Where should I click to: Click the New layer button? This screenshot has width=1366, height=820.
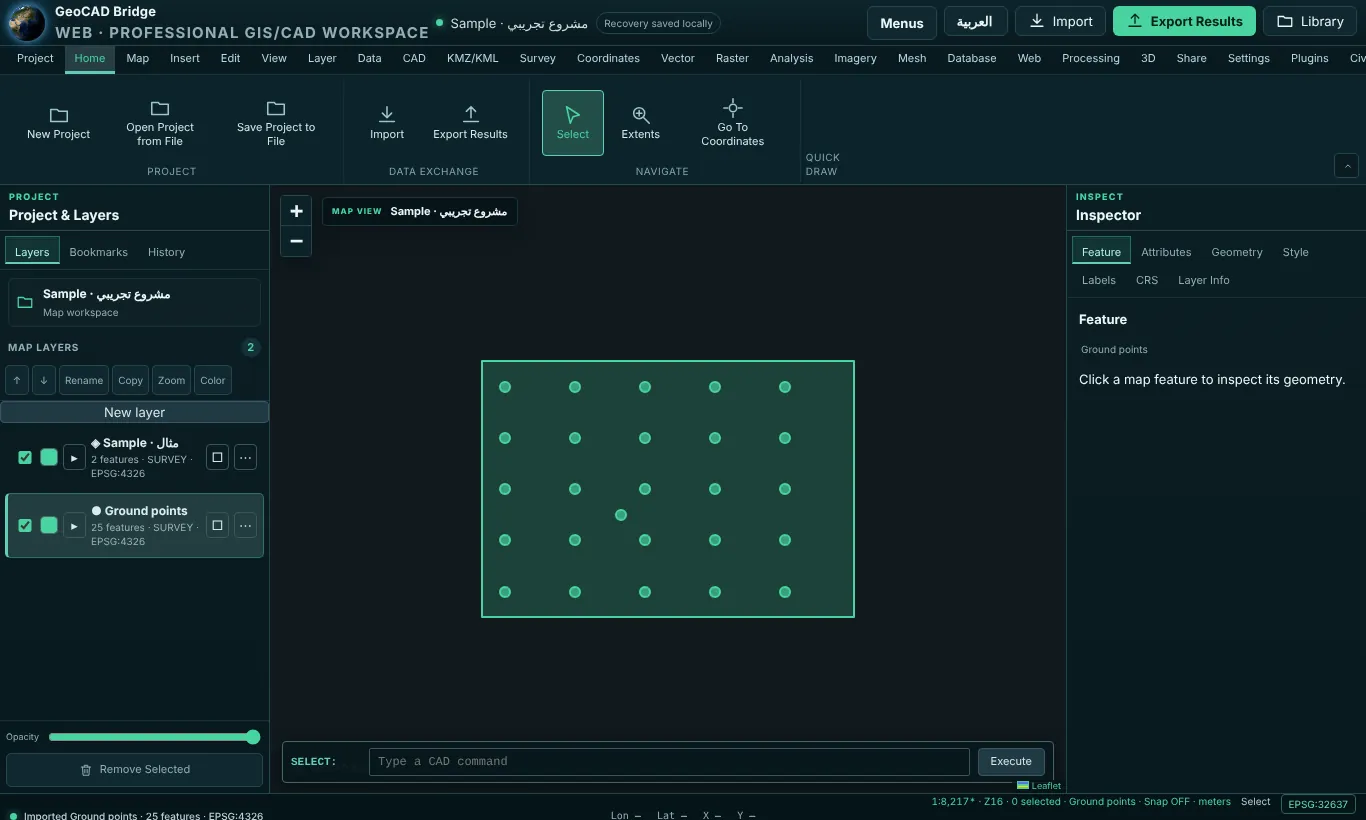coord(134,412)
